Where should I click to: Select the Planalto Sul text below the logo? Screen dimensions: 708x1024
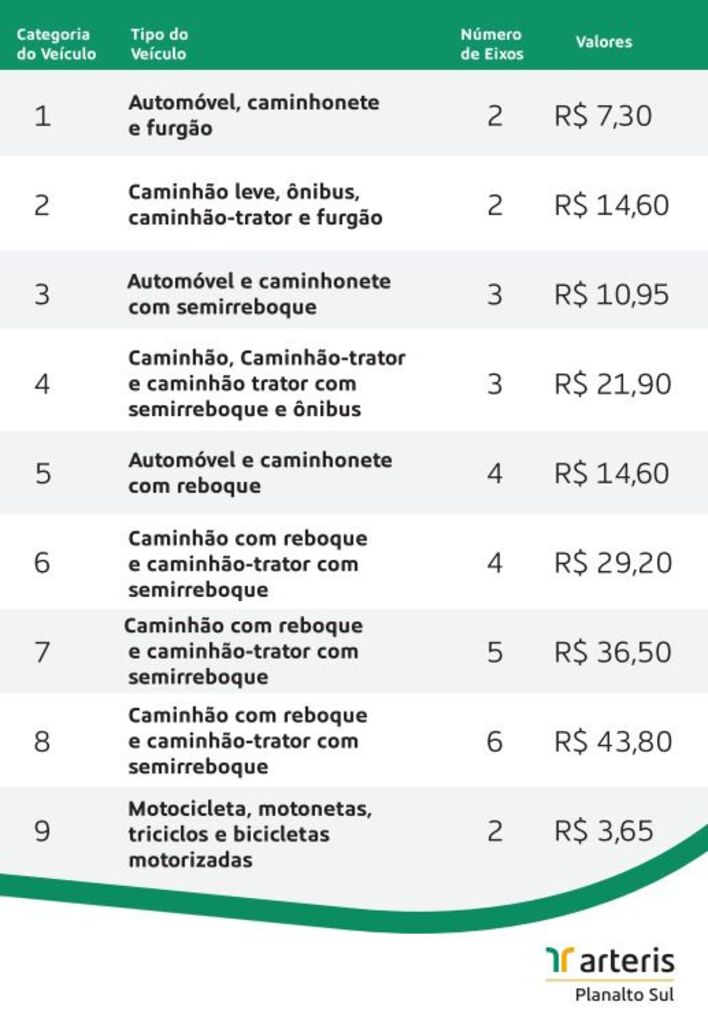[624, 995]
